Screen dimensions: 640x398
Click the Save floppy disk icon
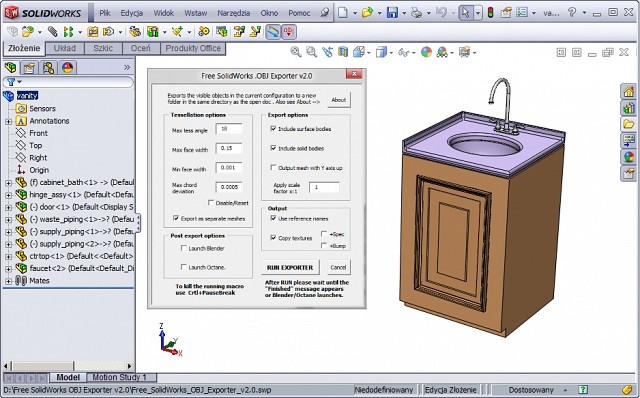[392, 13]
